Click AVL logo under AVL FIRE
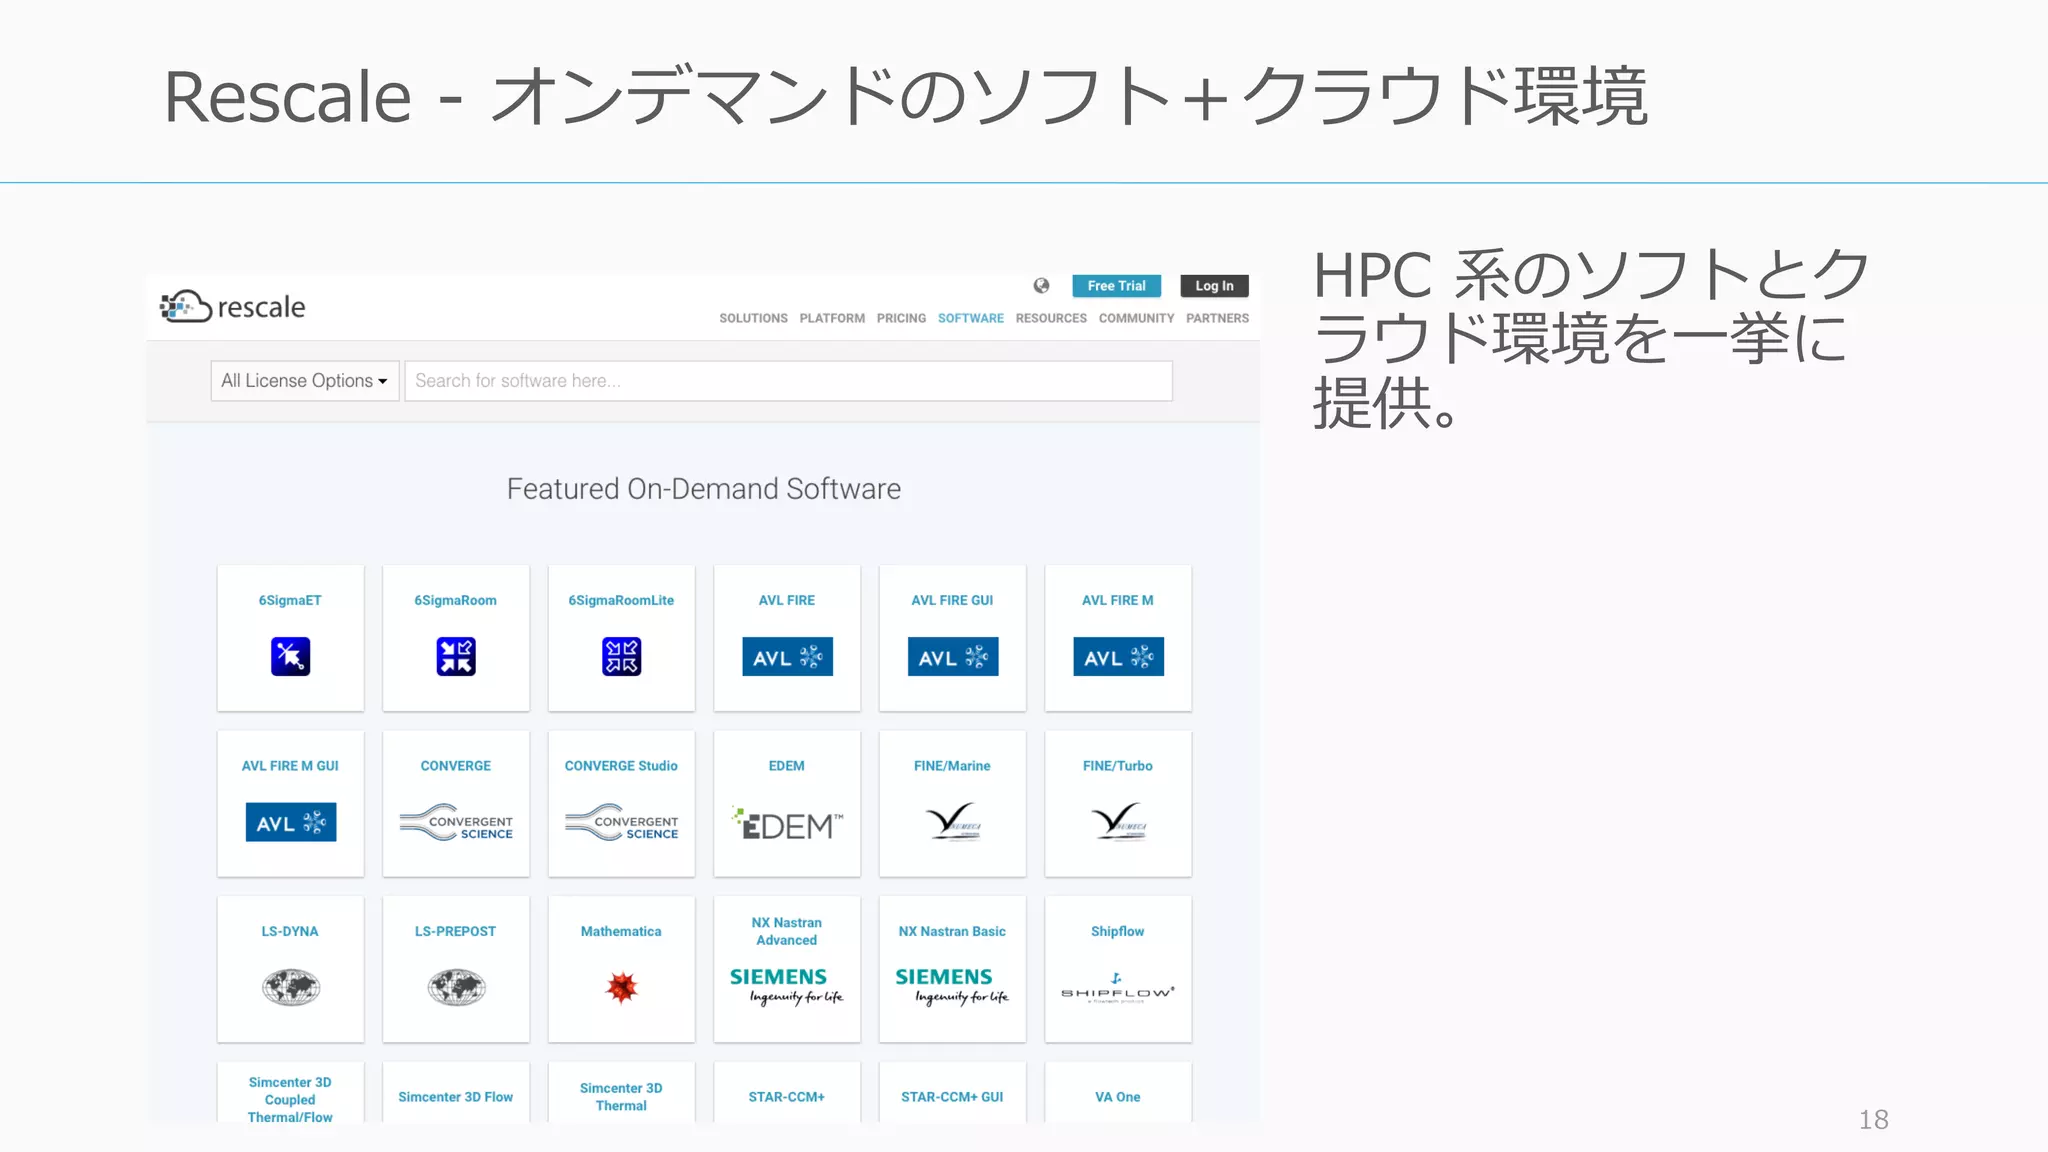The height and width of the screenshot is (1152, 2048). coord(787,657)
